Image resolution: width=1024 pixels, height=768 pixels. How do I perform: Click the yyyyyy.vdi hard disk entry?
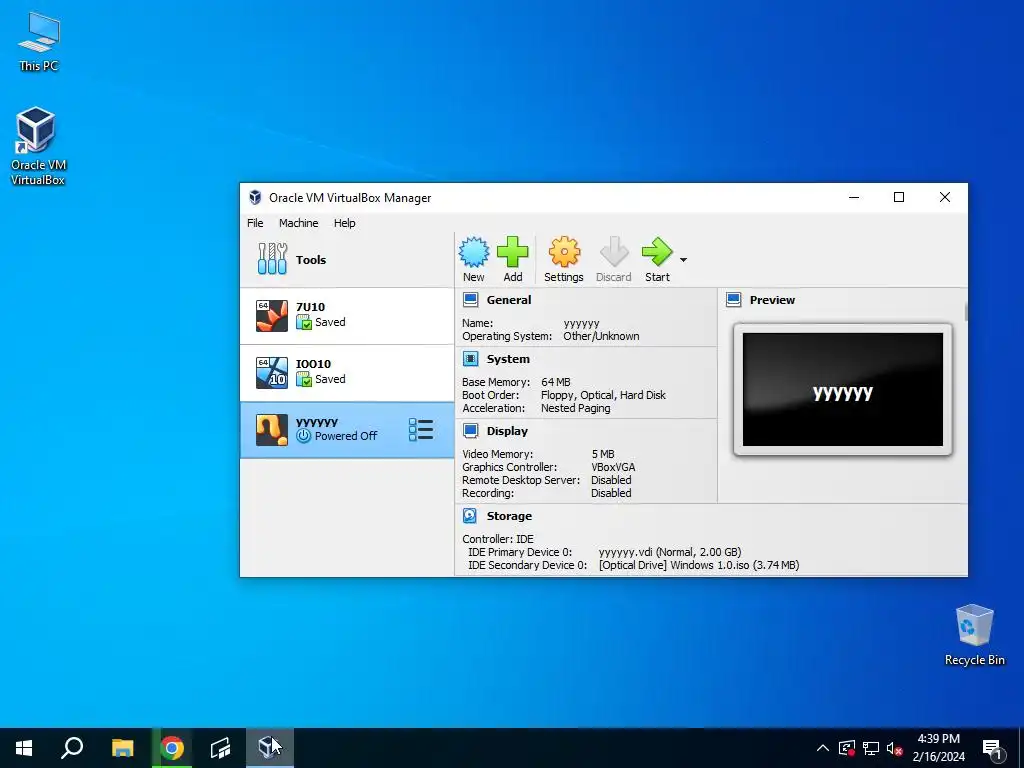pyautogui.click(x=669, y=552)
